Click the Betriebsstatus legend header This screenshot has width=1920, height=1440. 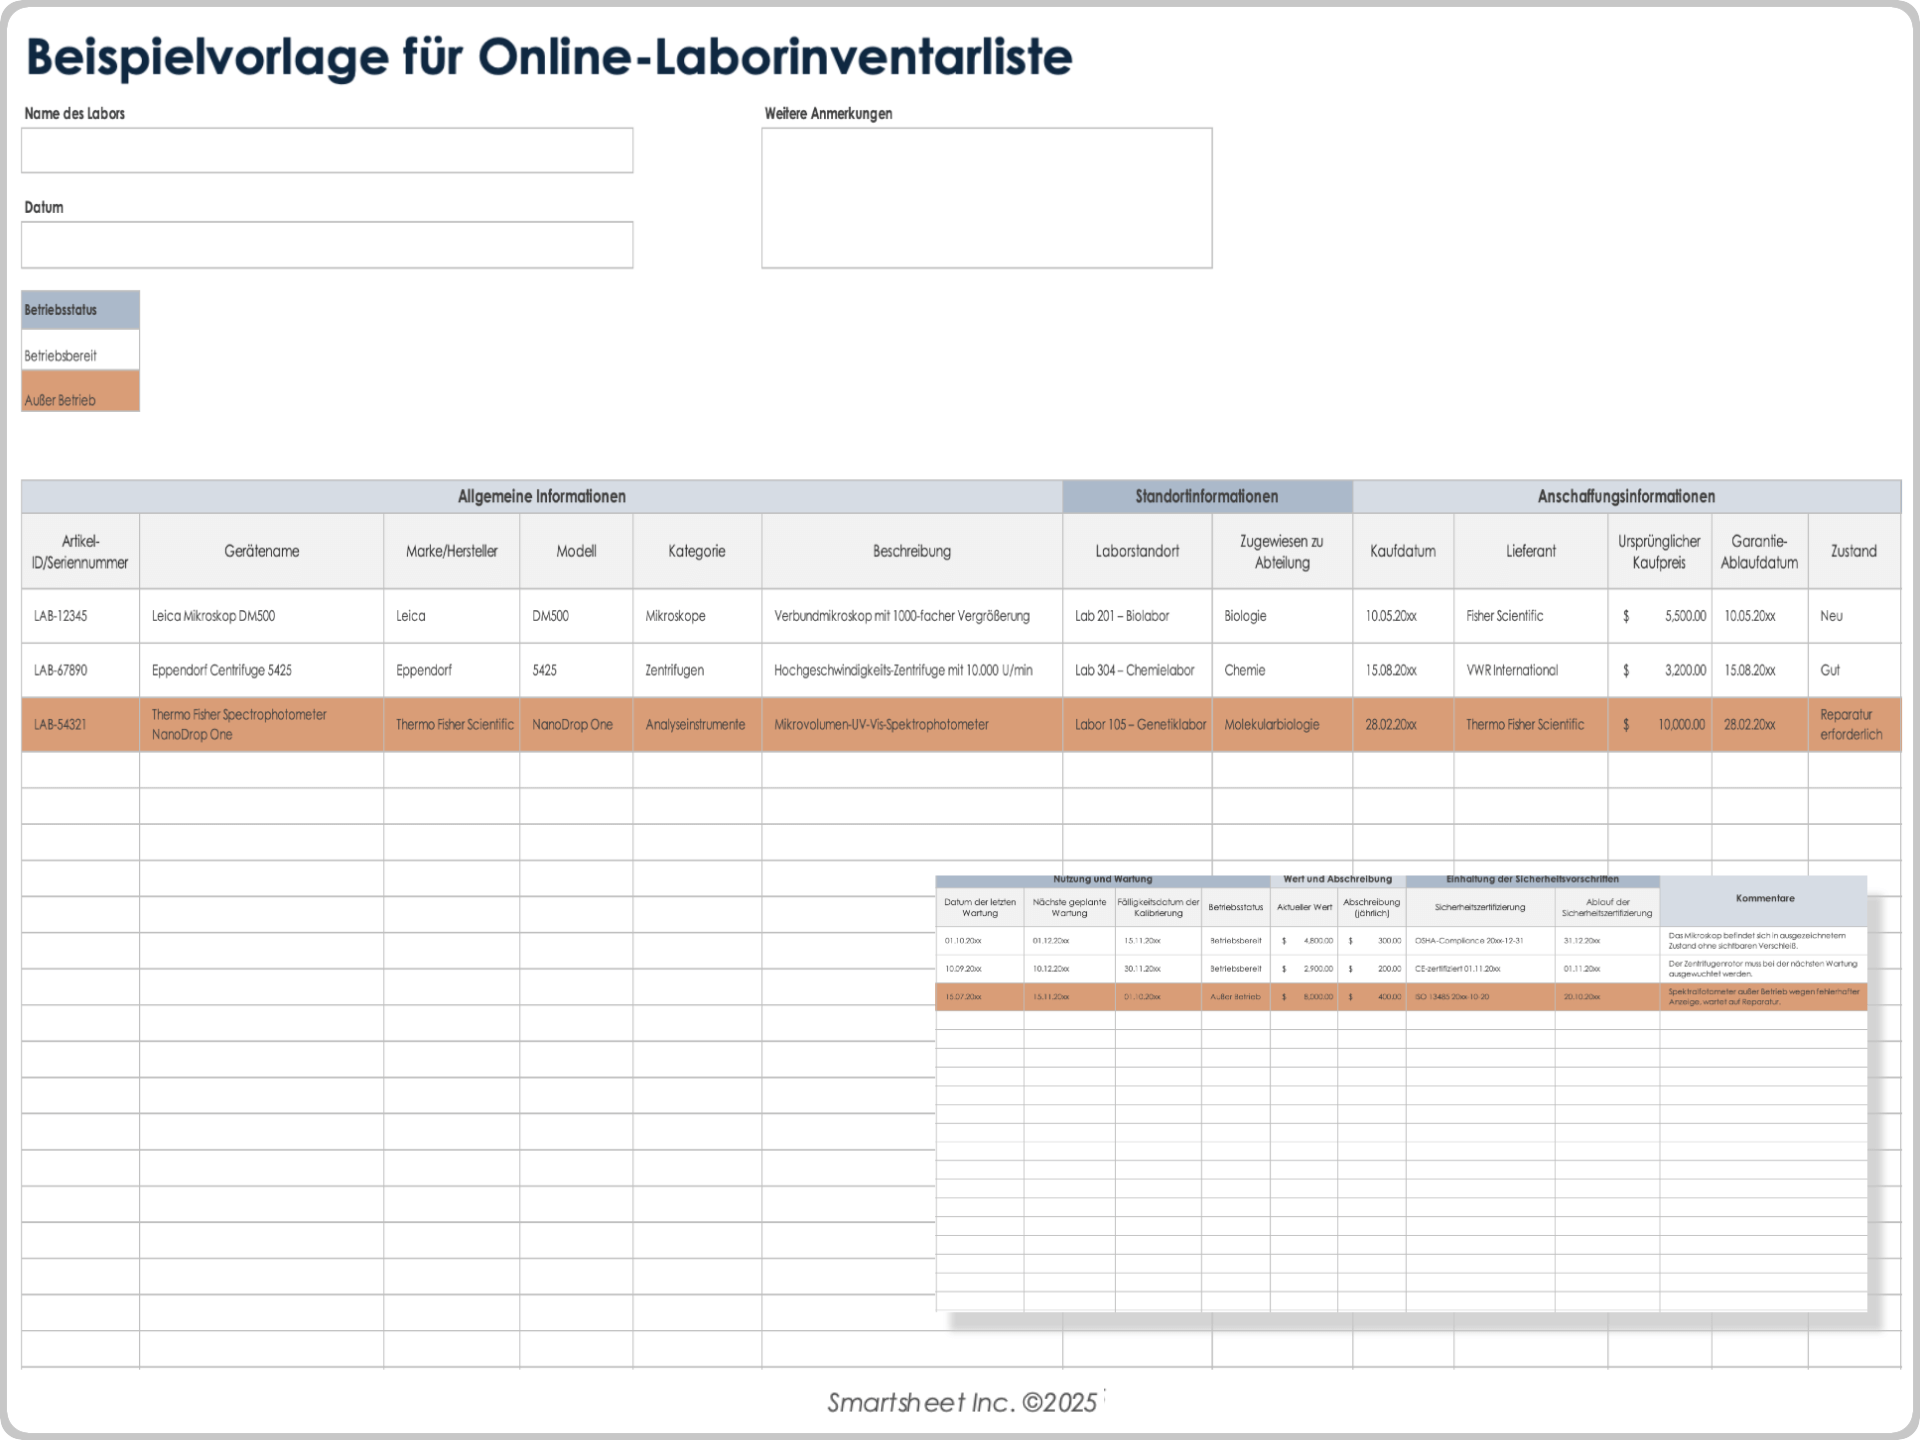click(x=80, y=310)
